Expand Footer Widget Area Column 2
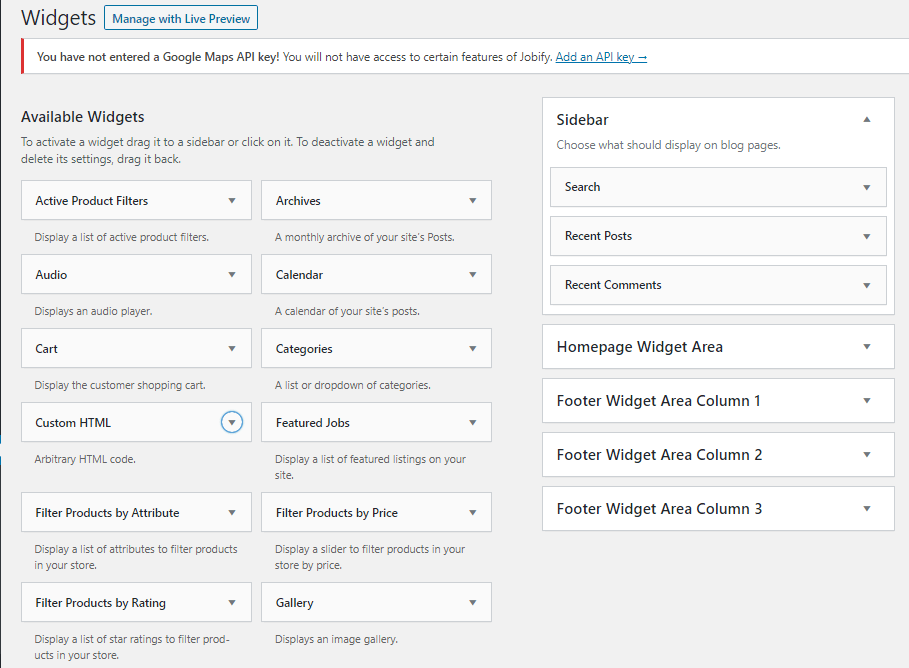909x668 pixels. [866, 454]
